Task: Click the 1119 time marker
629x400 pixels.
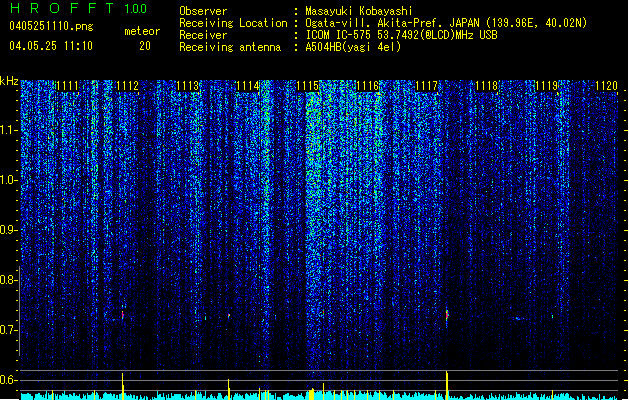Action: click(x=547, y=86)
